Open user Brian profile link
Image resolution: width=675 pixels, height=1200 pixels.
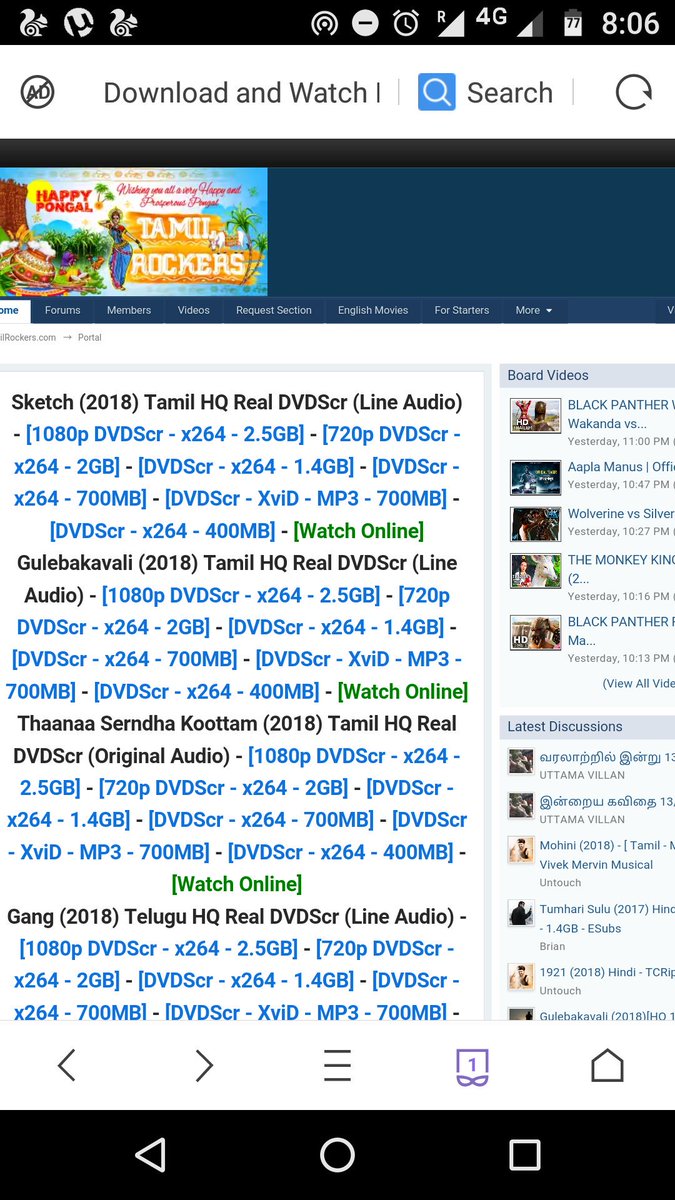coord(552,946)
